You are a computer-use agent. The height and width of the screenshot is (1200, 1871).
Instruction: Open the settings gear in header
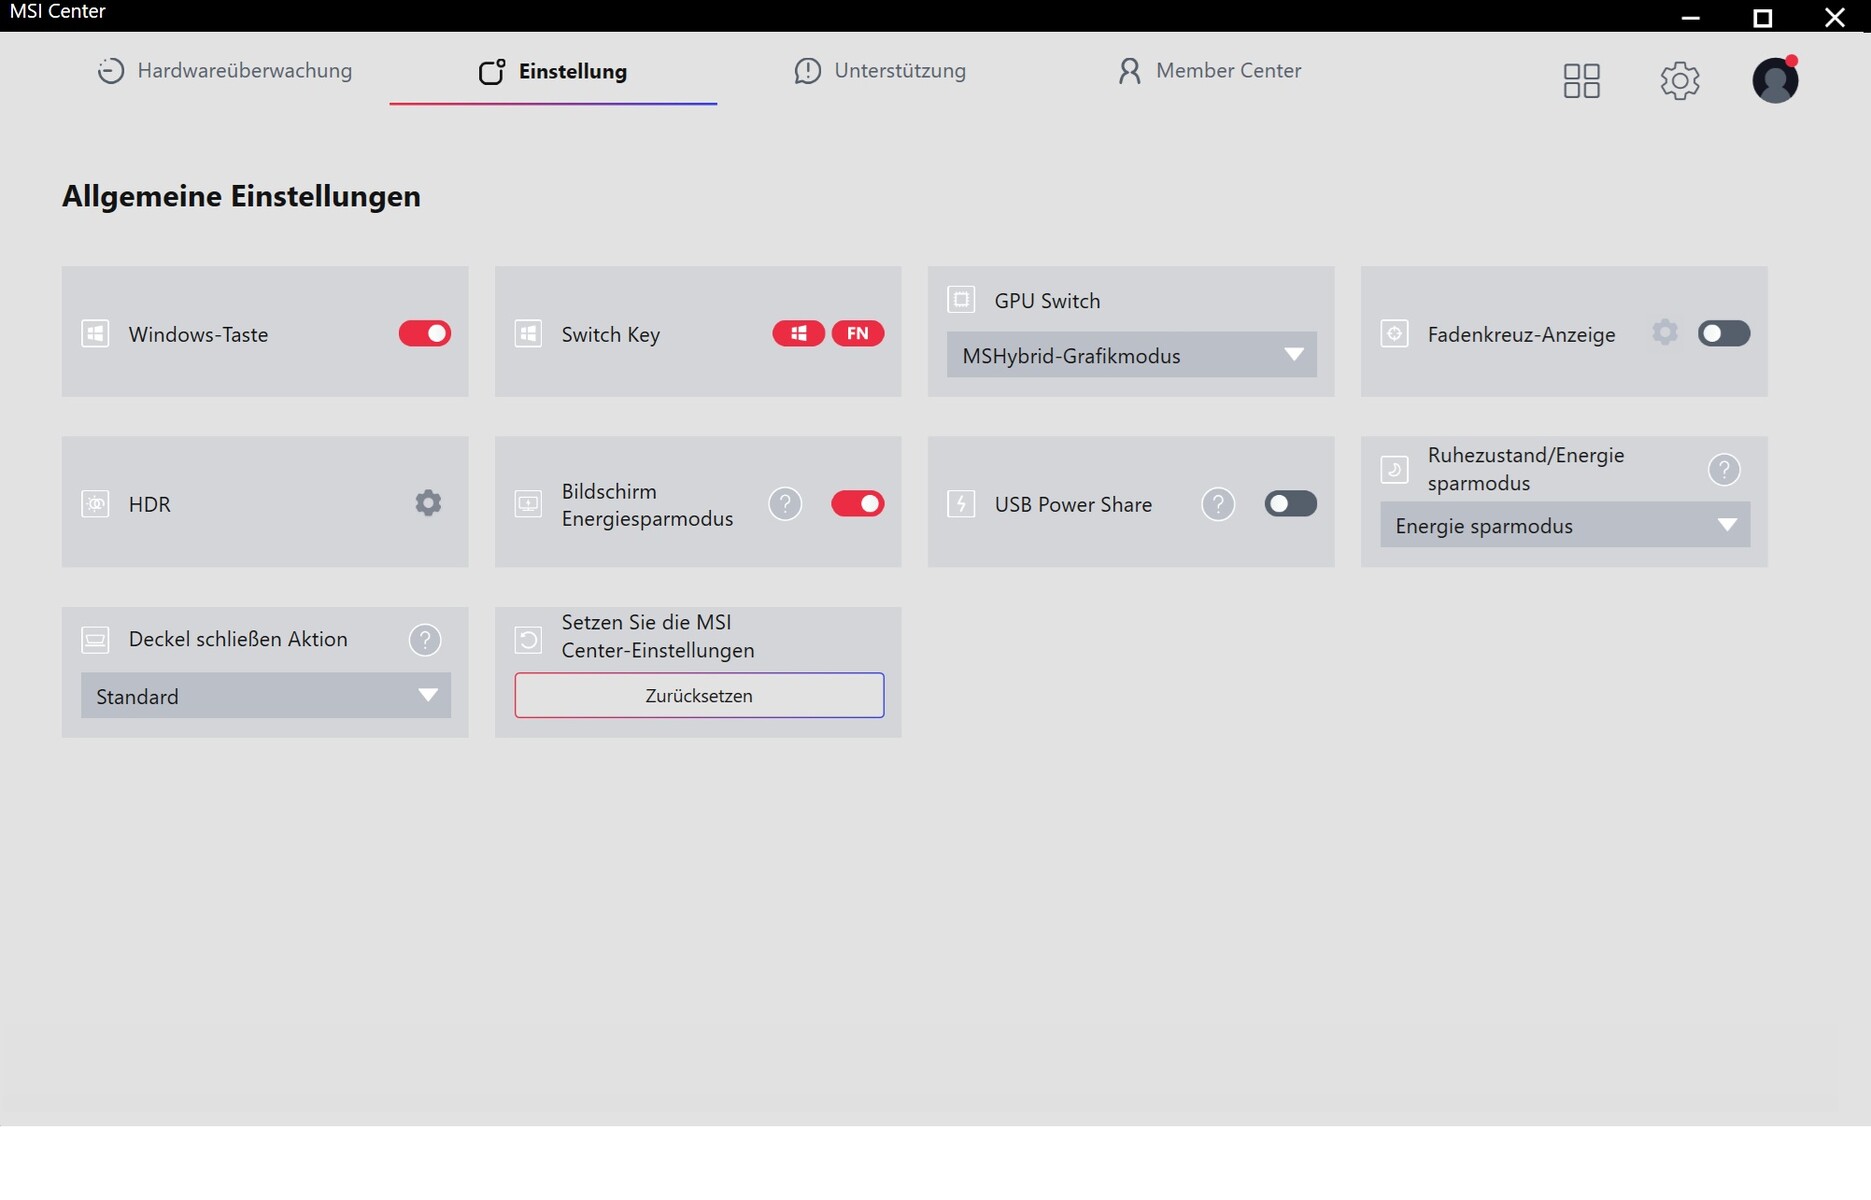coord(1680,80)
